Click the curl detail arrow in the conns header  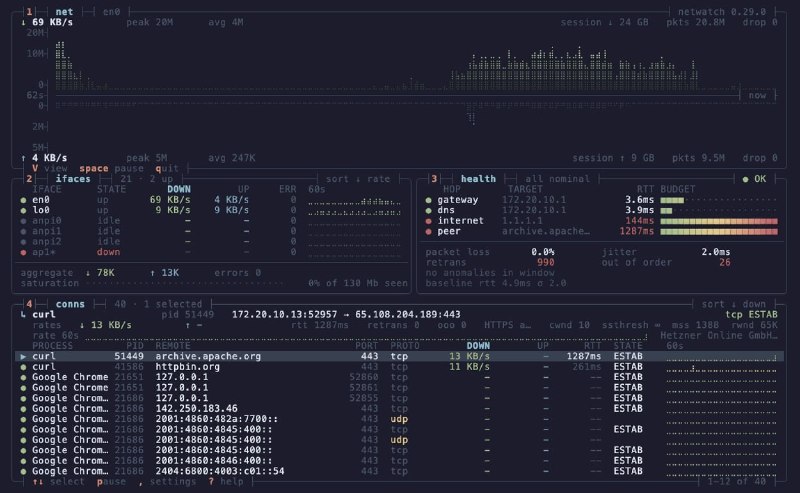point(23,314)
